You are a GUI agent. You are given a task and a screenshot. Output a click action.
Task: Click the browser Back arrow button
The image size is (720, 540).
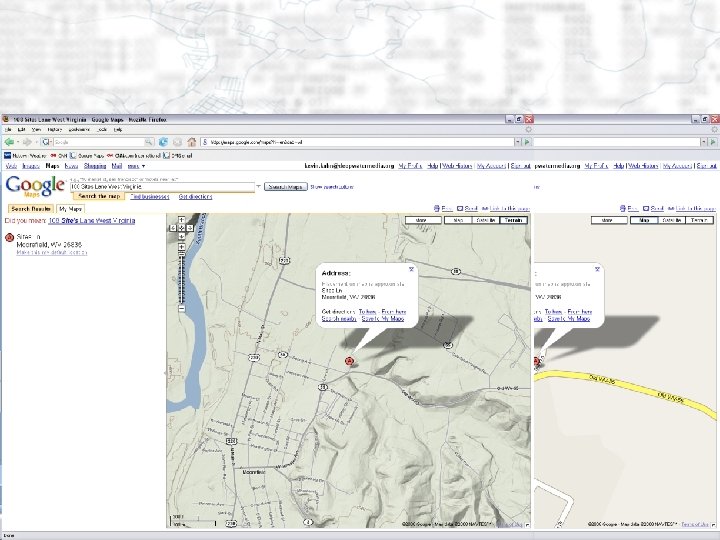tap(11, 142)
